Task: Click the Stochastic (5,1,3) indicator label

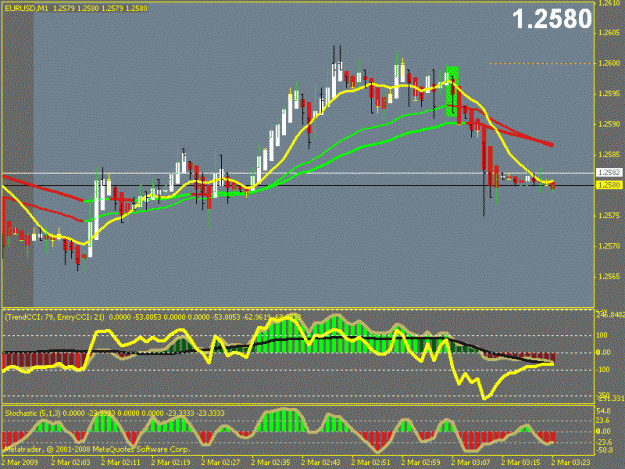Action: 33,413
